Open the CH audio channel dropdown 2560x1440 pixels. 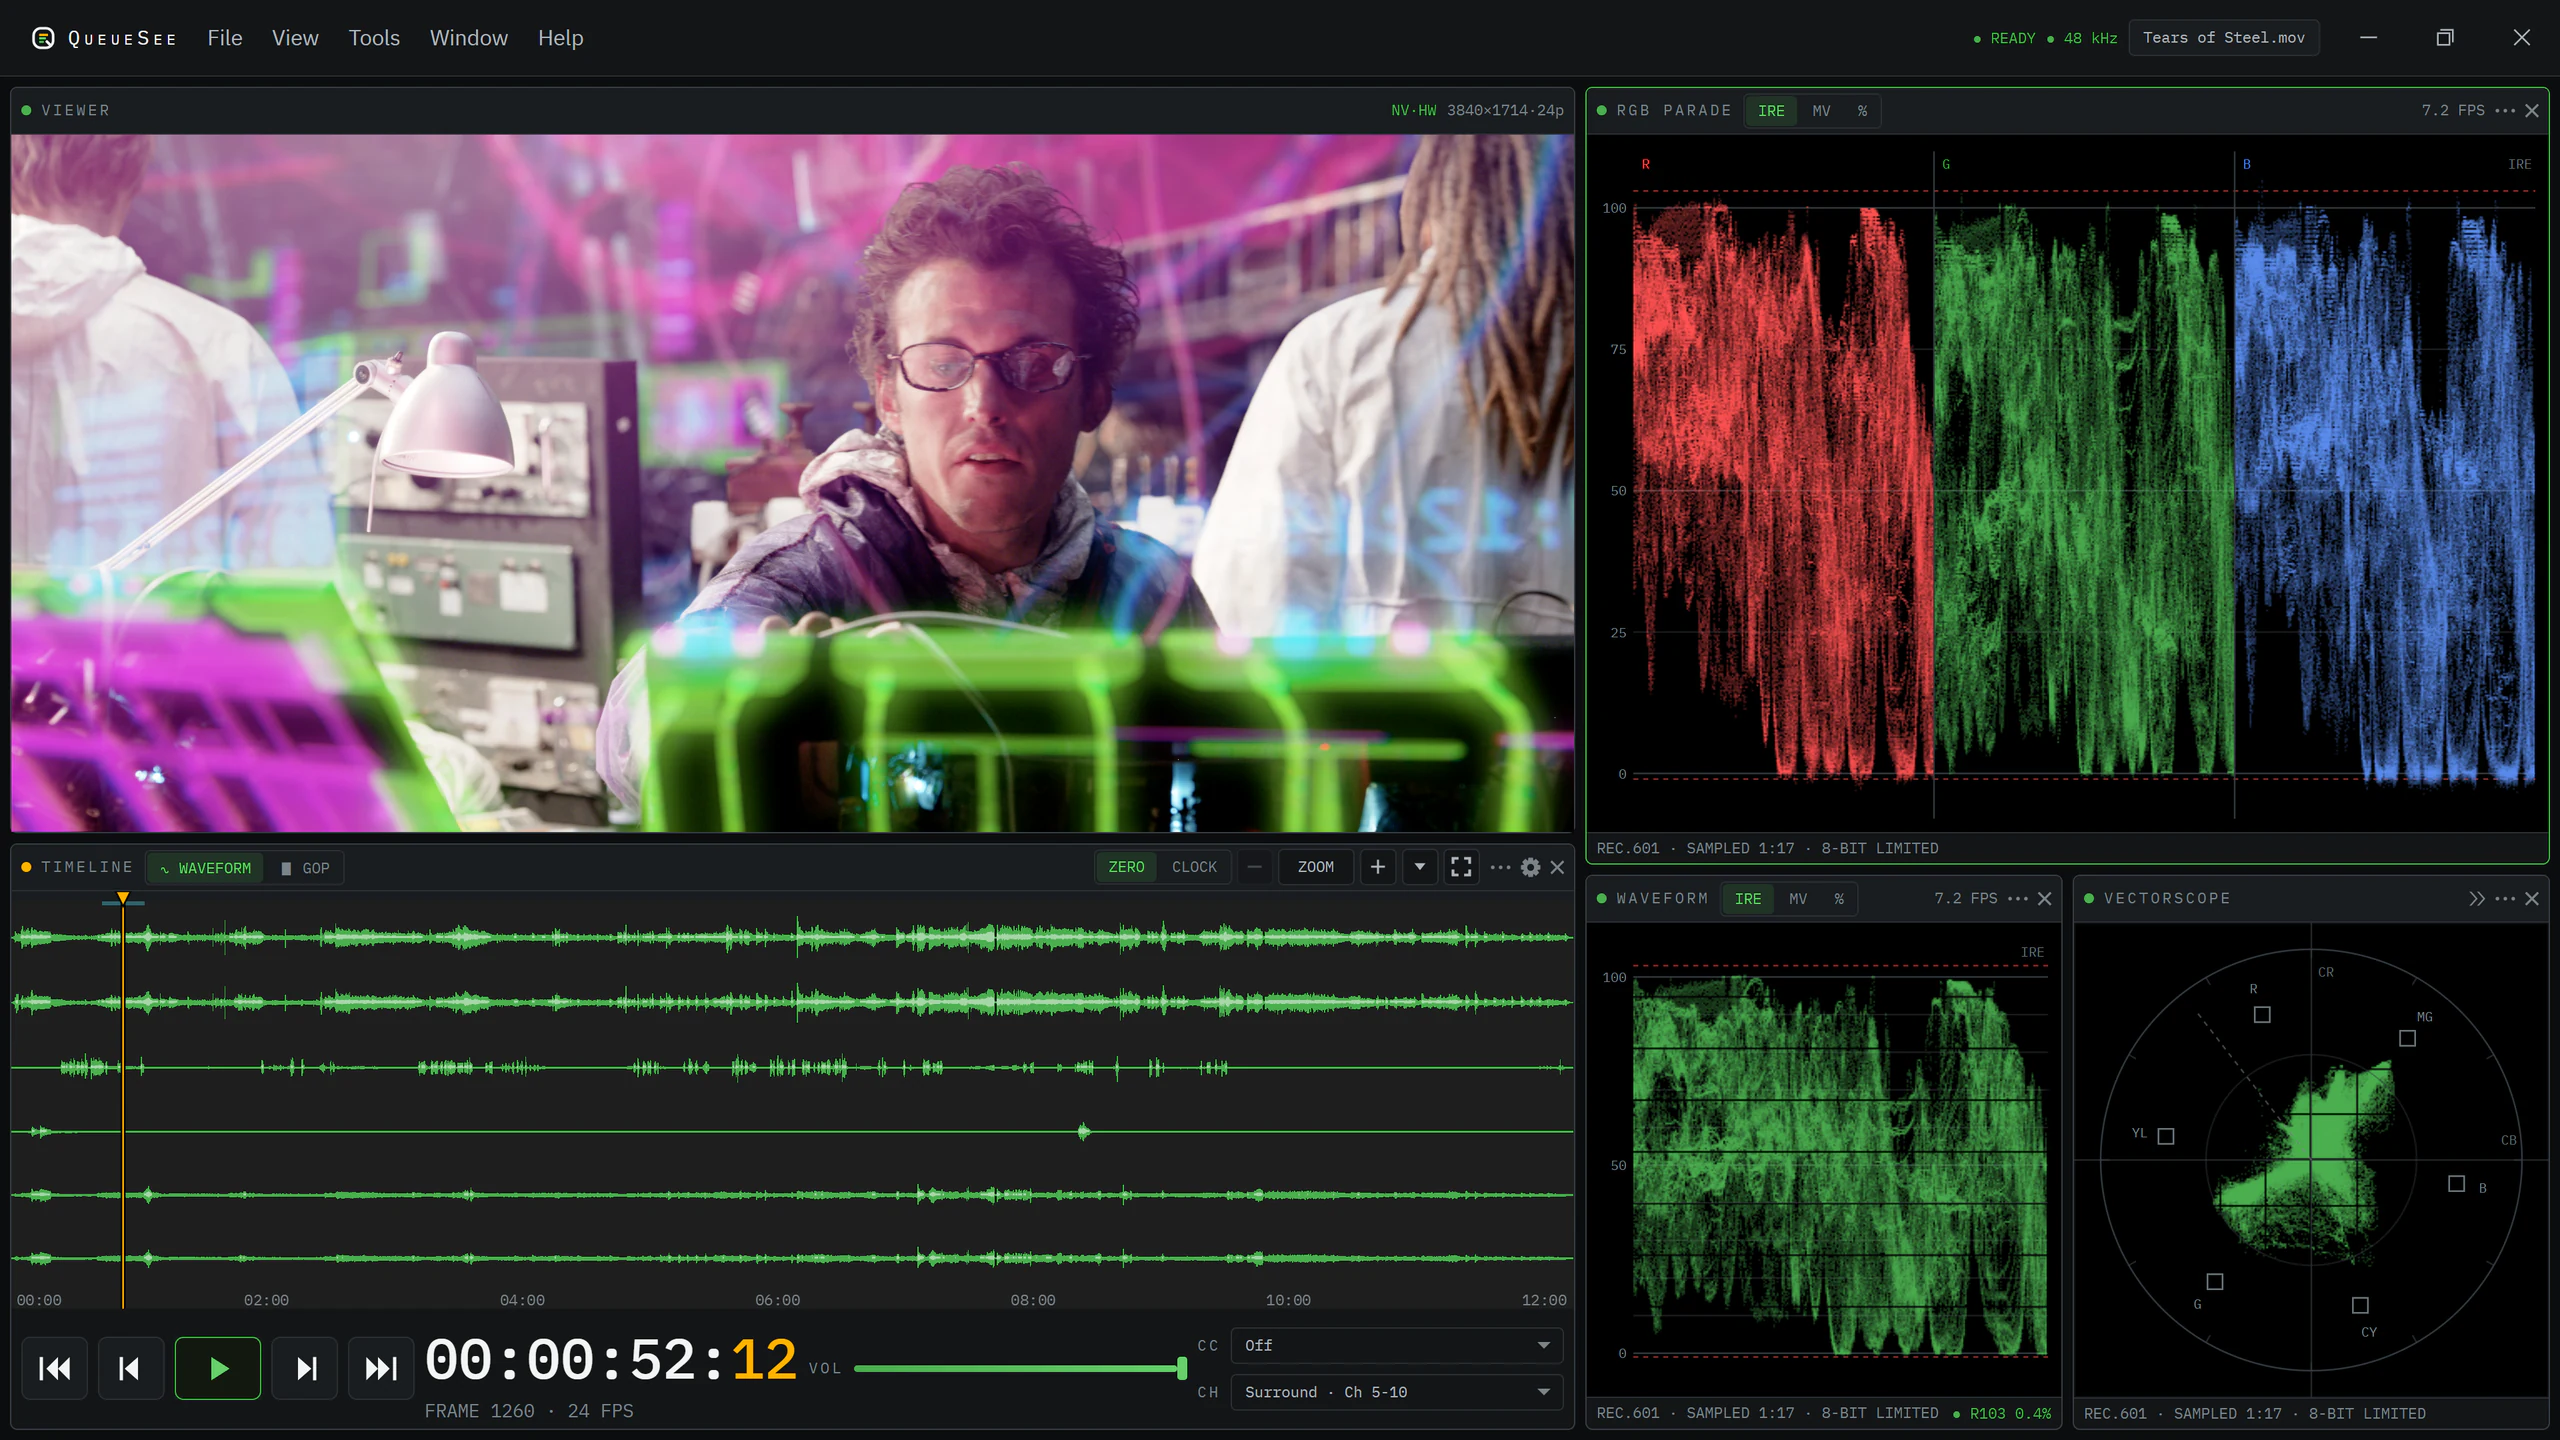[1396, 1392]
